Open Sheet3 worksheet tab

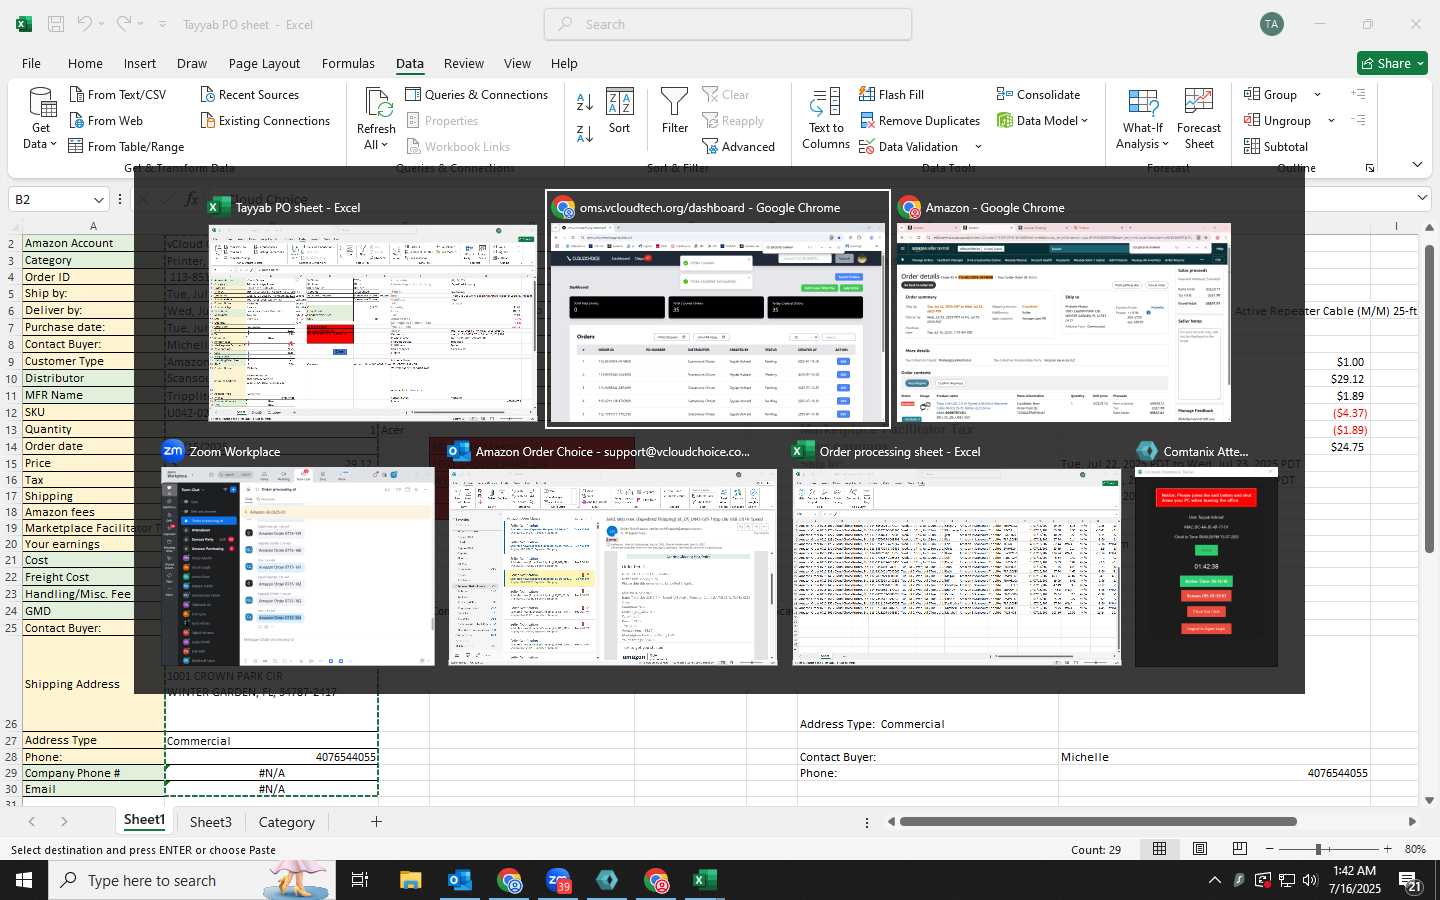point(211,822)
